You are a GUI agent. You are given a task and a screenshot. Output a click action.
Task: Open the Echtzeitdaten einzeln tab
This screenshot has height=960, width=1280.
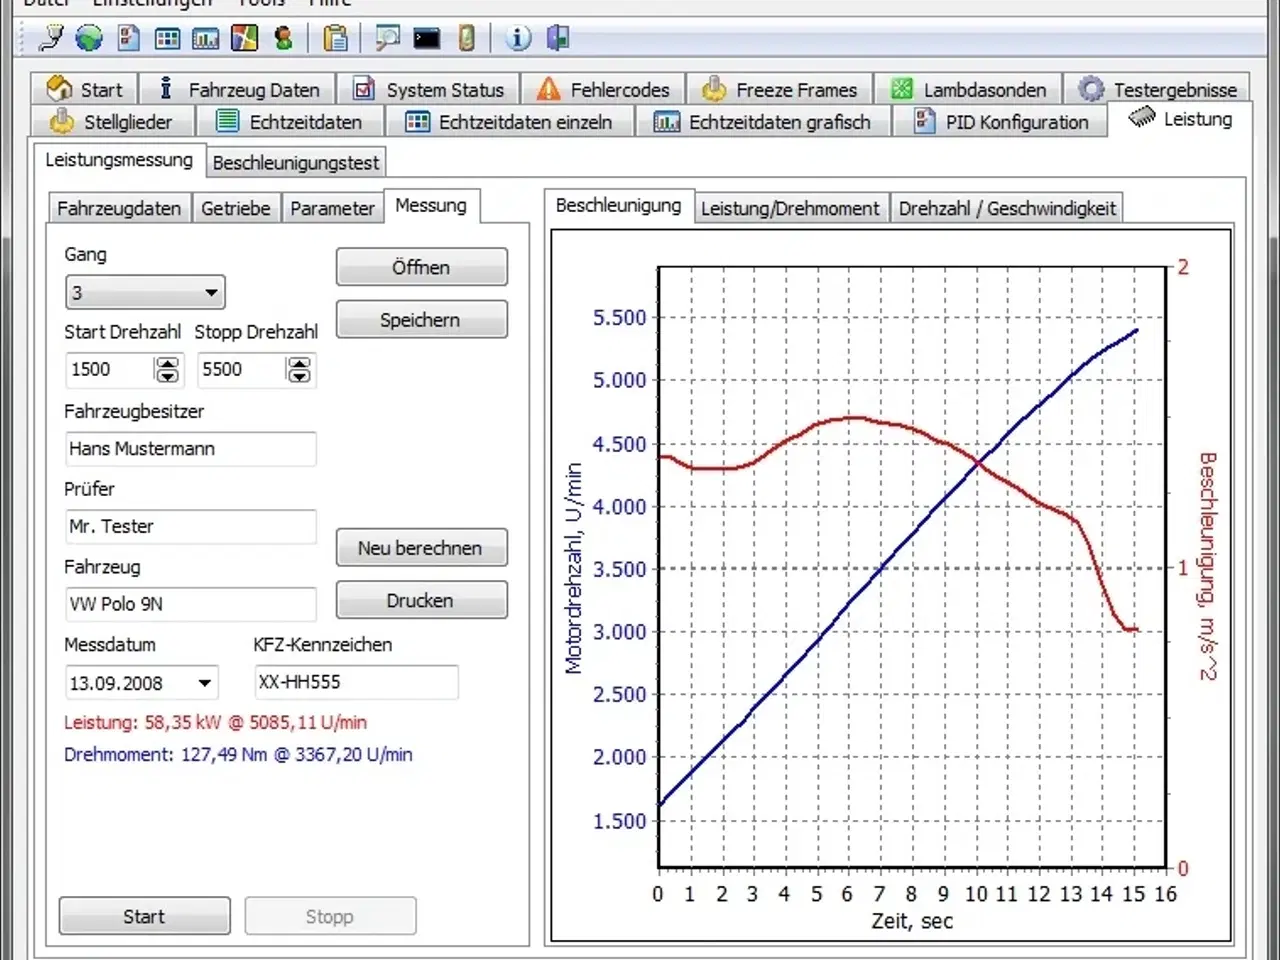click(509, 121)
